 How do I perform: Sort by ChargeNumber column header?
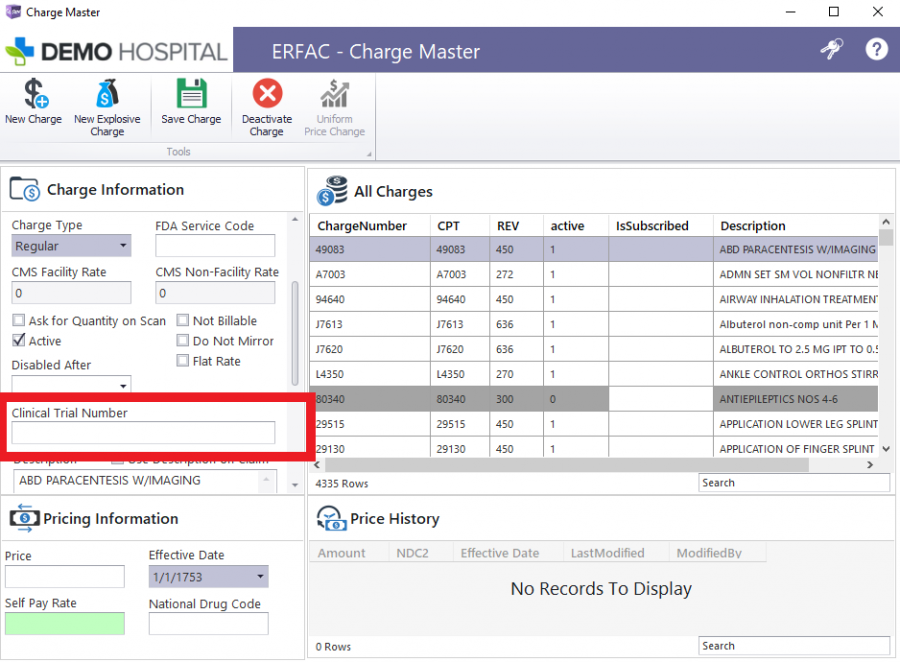pos(370,226)
